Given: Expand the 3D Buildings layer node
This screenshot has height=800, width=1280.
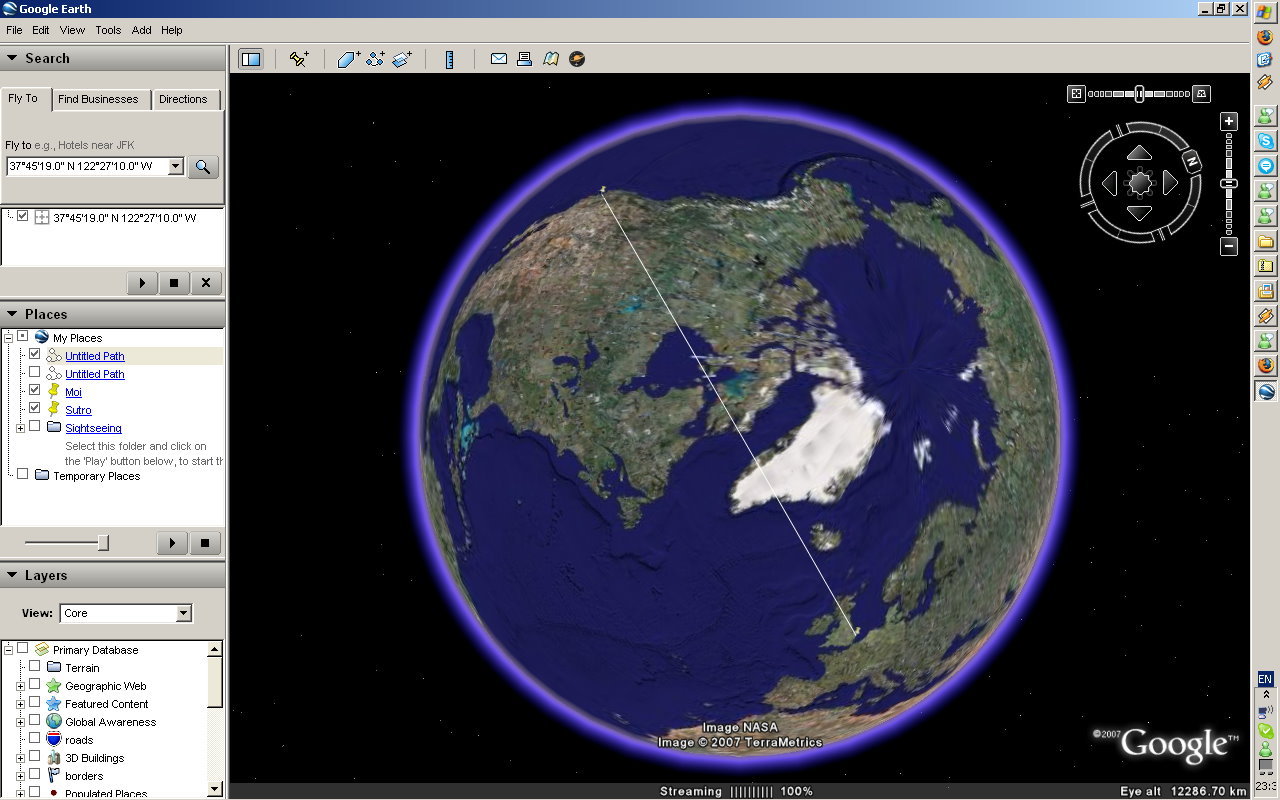Looking at the screenshot, I should click(x=20, y=758).
